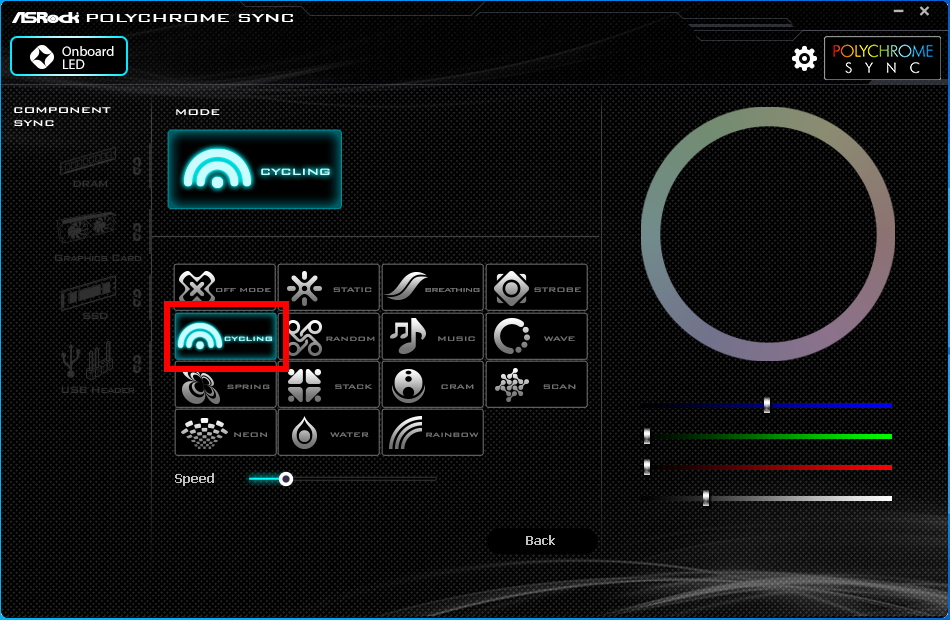Pick the Rainbow lighting mode
This screenshot has height=620, width=950.
click(433, 433)
